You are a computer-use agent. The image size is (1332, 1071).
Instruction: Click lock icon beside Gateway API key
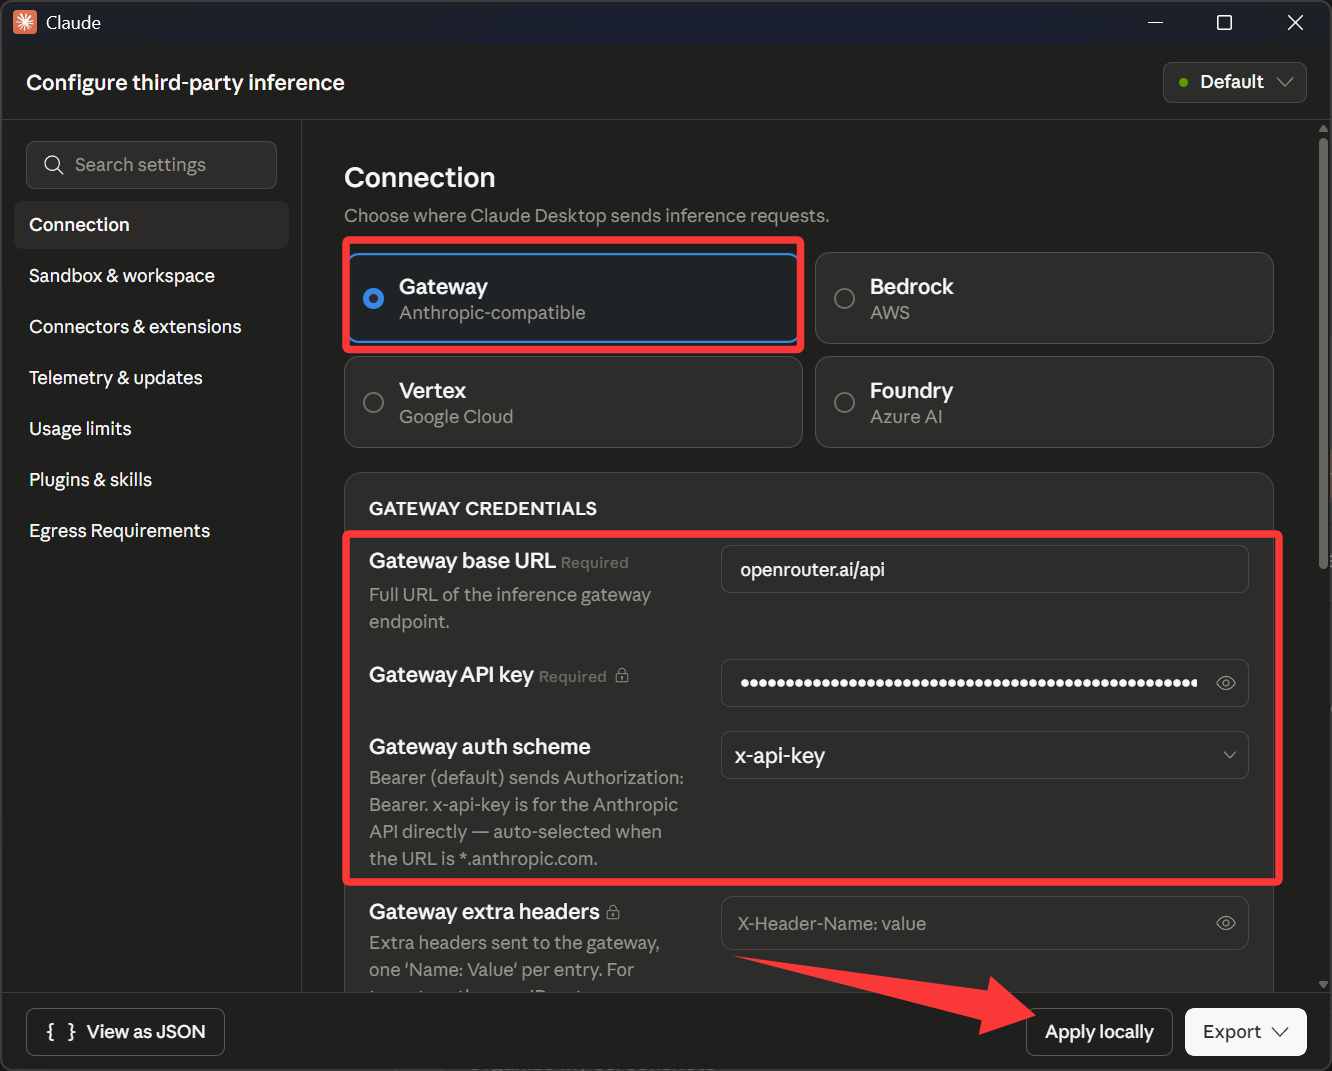622,676
